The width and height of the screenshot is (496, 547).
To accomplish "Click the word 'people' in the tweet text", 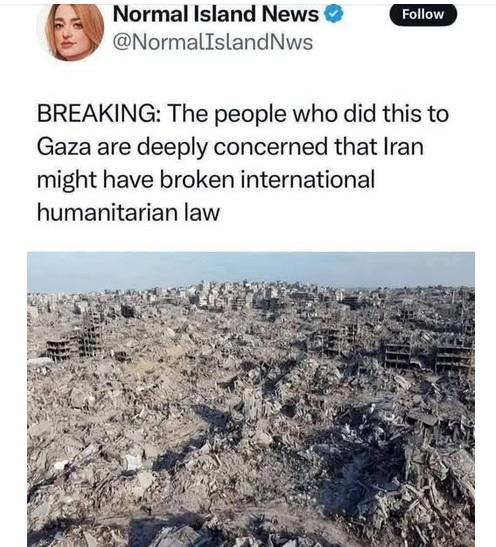I will click(250, 115).
